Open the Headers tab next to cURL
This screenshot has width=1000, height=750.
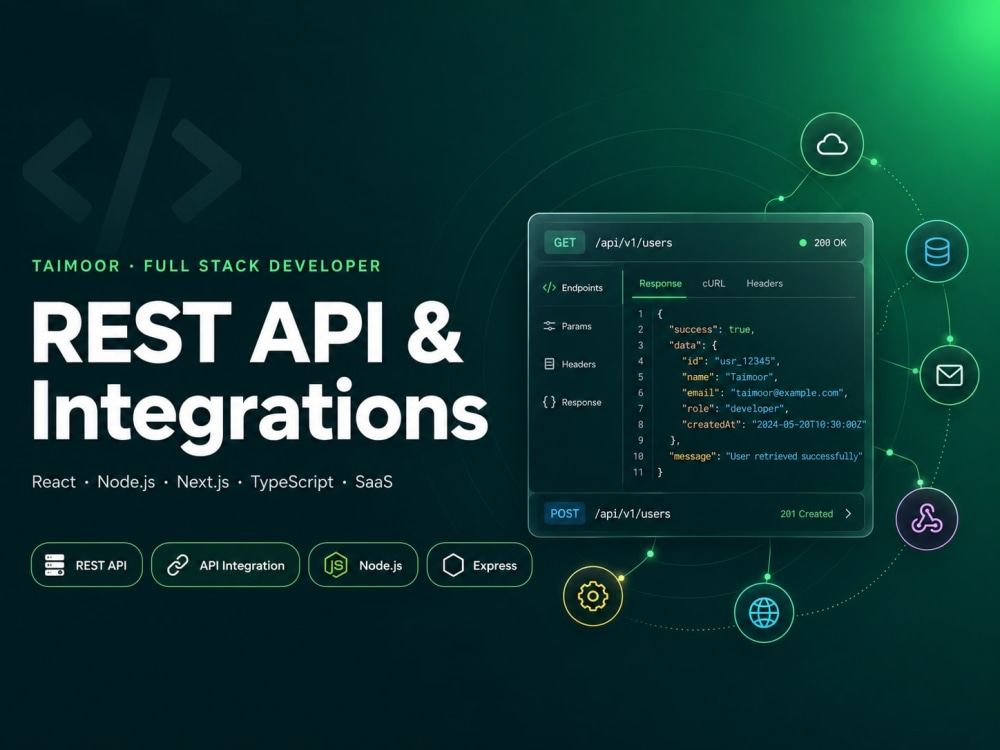[x=765, y=283]
